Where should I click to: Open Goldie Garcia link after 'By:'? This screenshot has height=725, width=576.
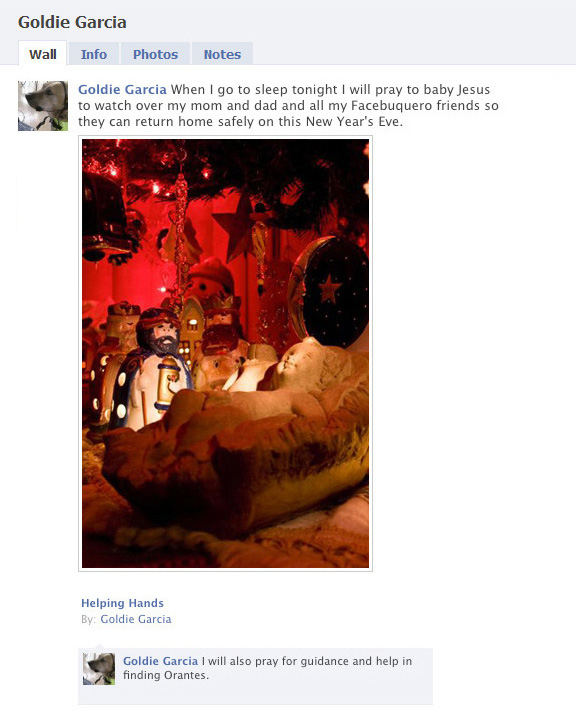click(135, 619)
